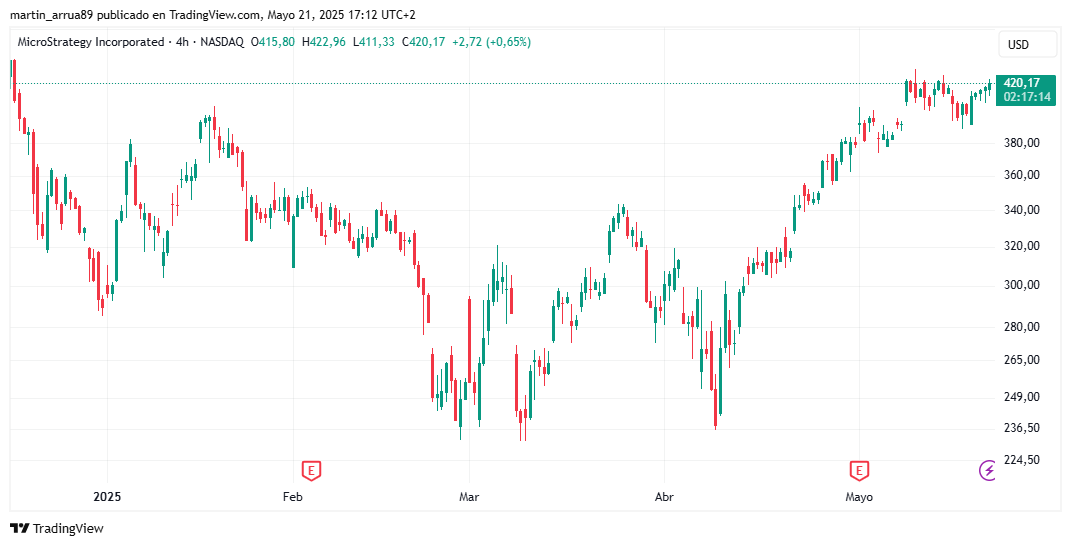The height and width of the screenshot is (546, 1071).
Task: Click the Mayo label on time axis
Action: [x=859, y=497]
